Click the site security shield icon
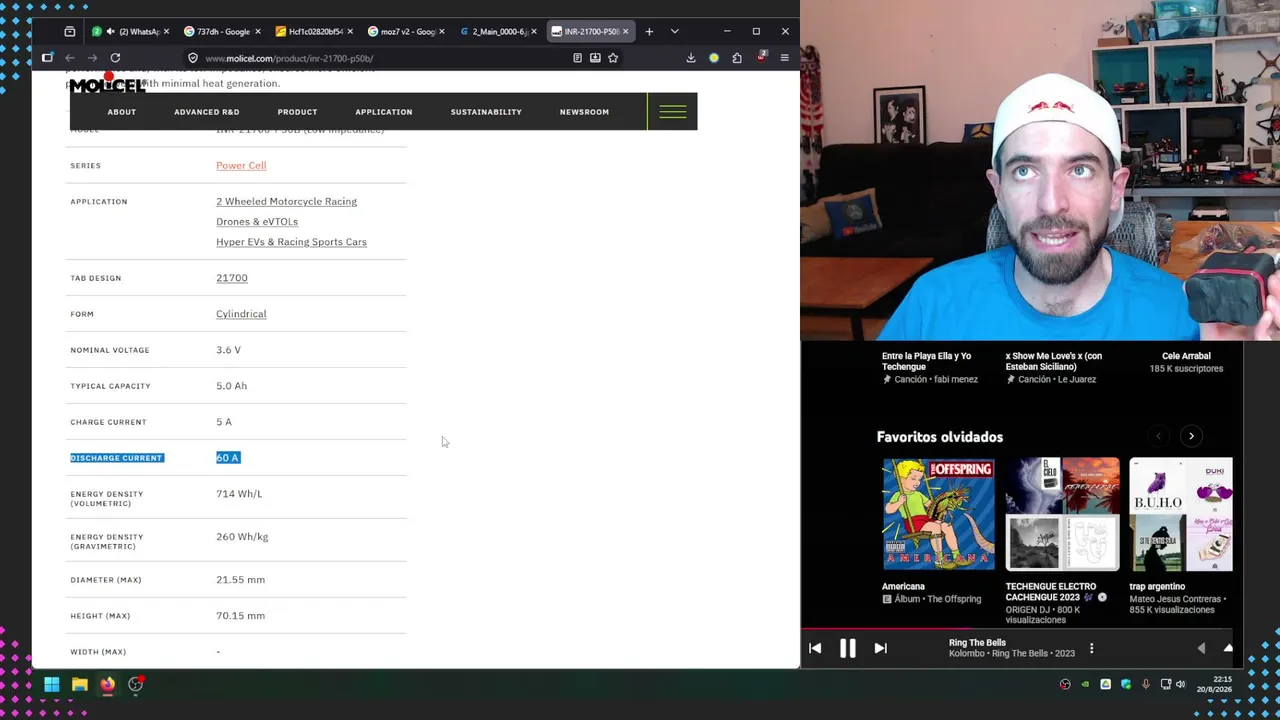 [x=193, y=58]
